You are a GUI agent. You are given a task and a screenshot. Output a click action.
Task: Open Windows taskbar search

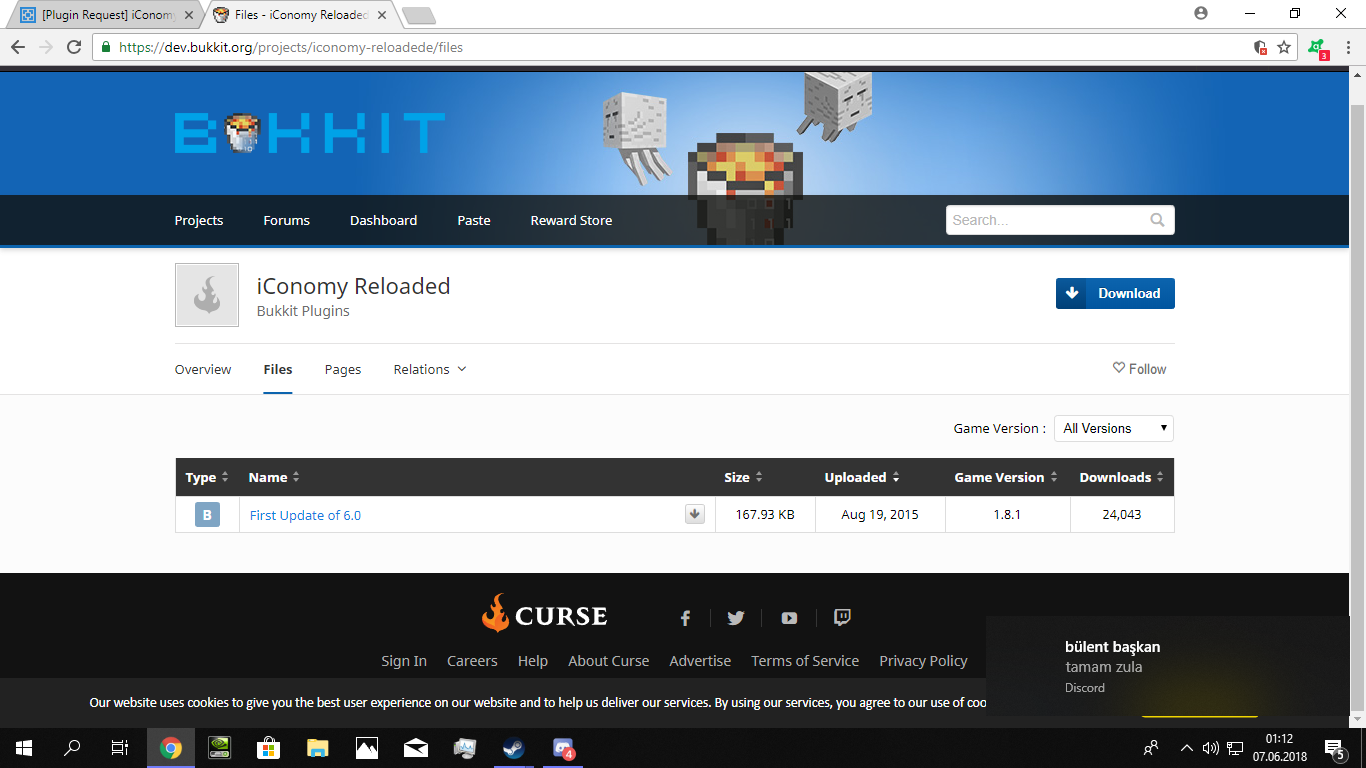72,748
